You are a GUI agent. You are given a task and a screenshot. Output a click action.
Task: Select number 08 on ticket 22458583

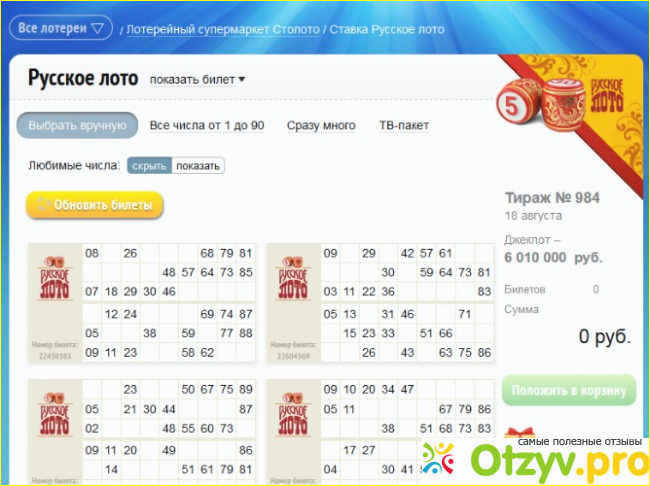coord(92,254)
